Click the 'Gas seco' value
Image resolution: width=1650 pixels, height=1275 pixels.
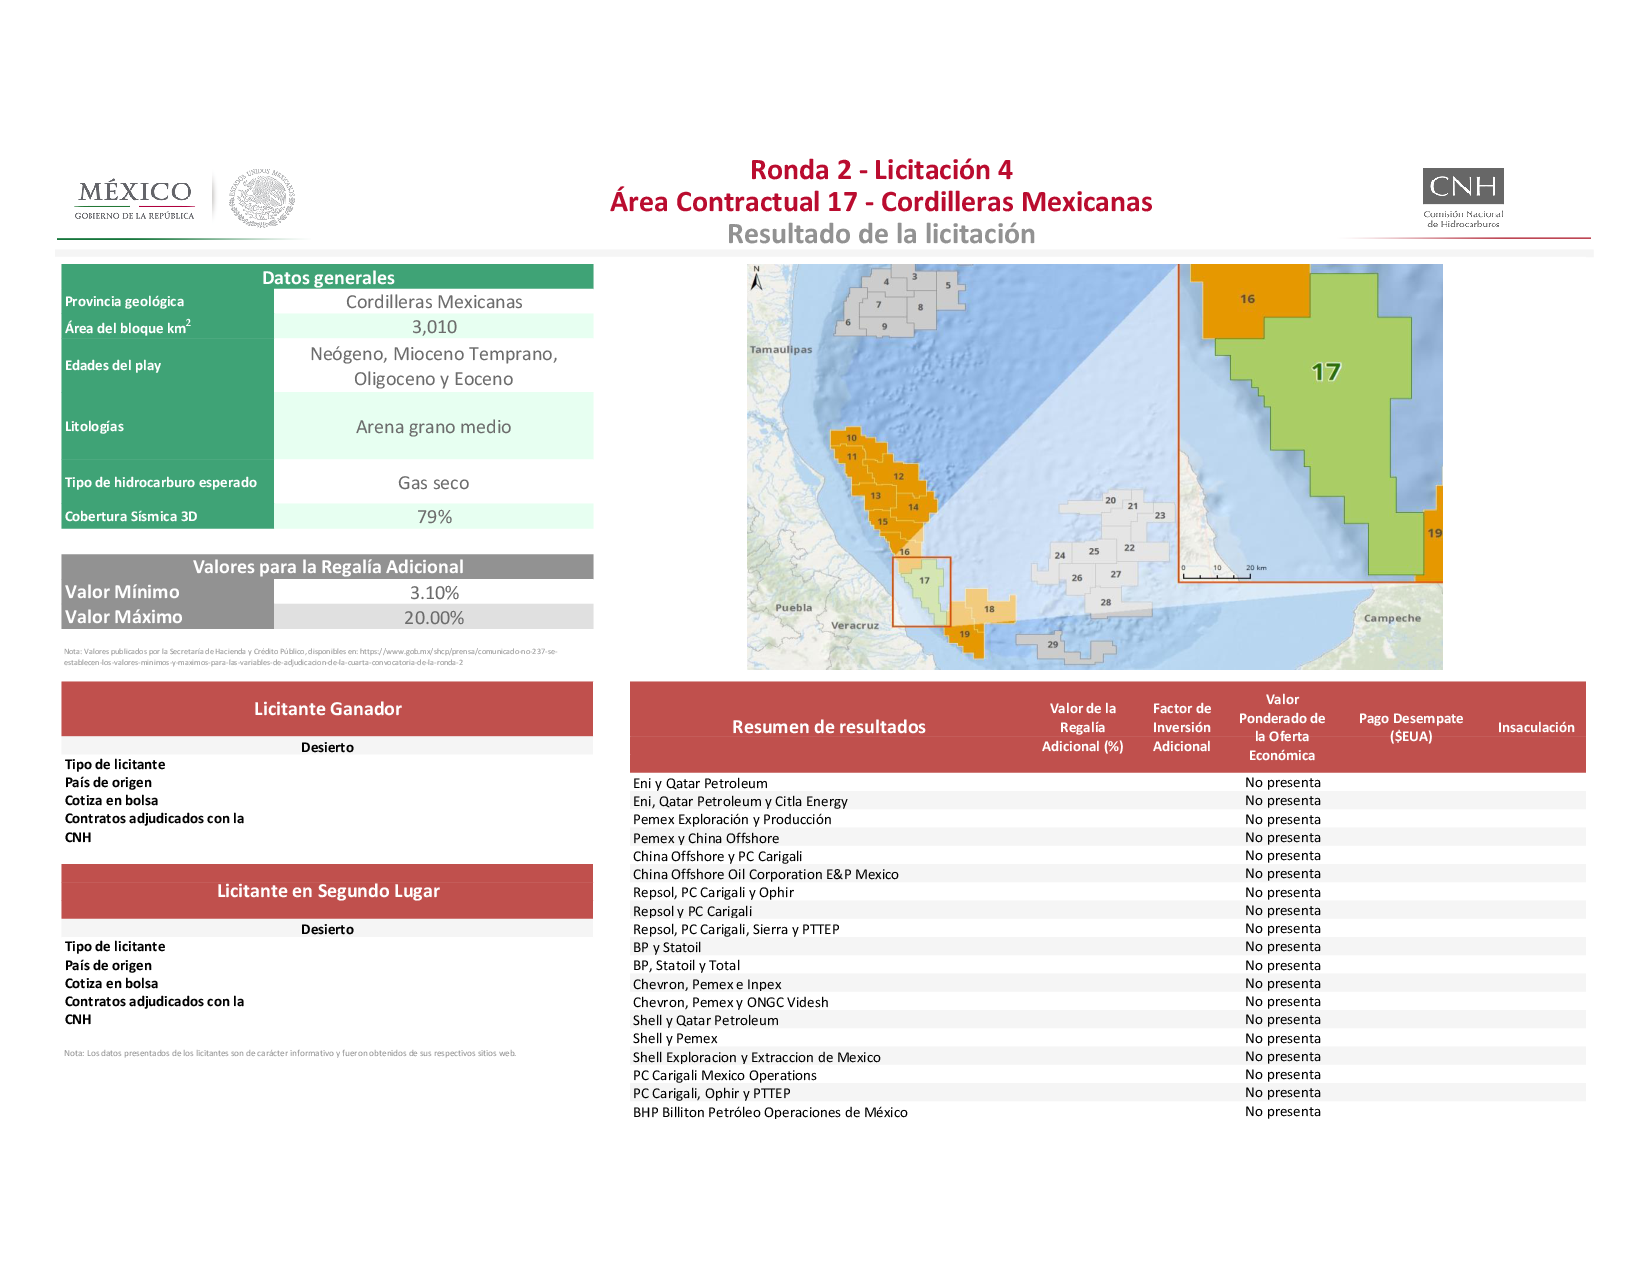[434, 483]
